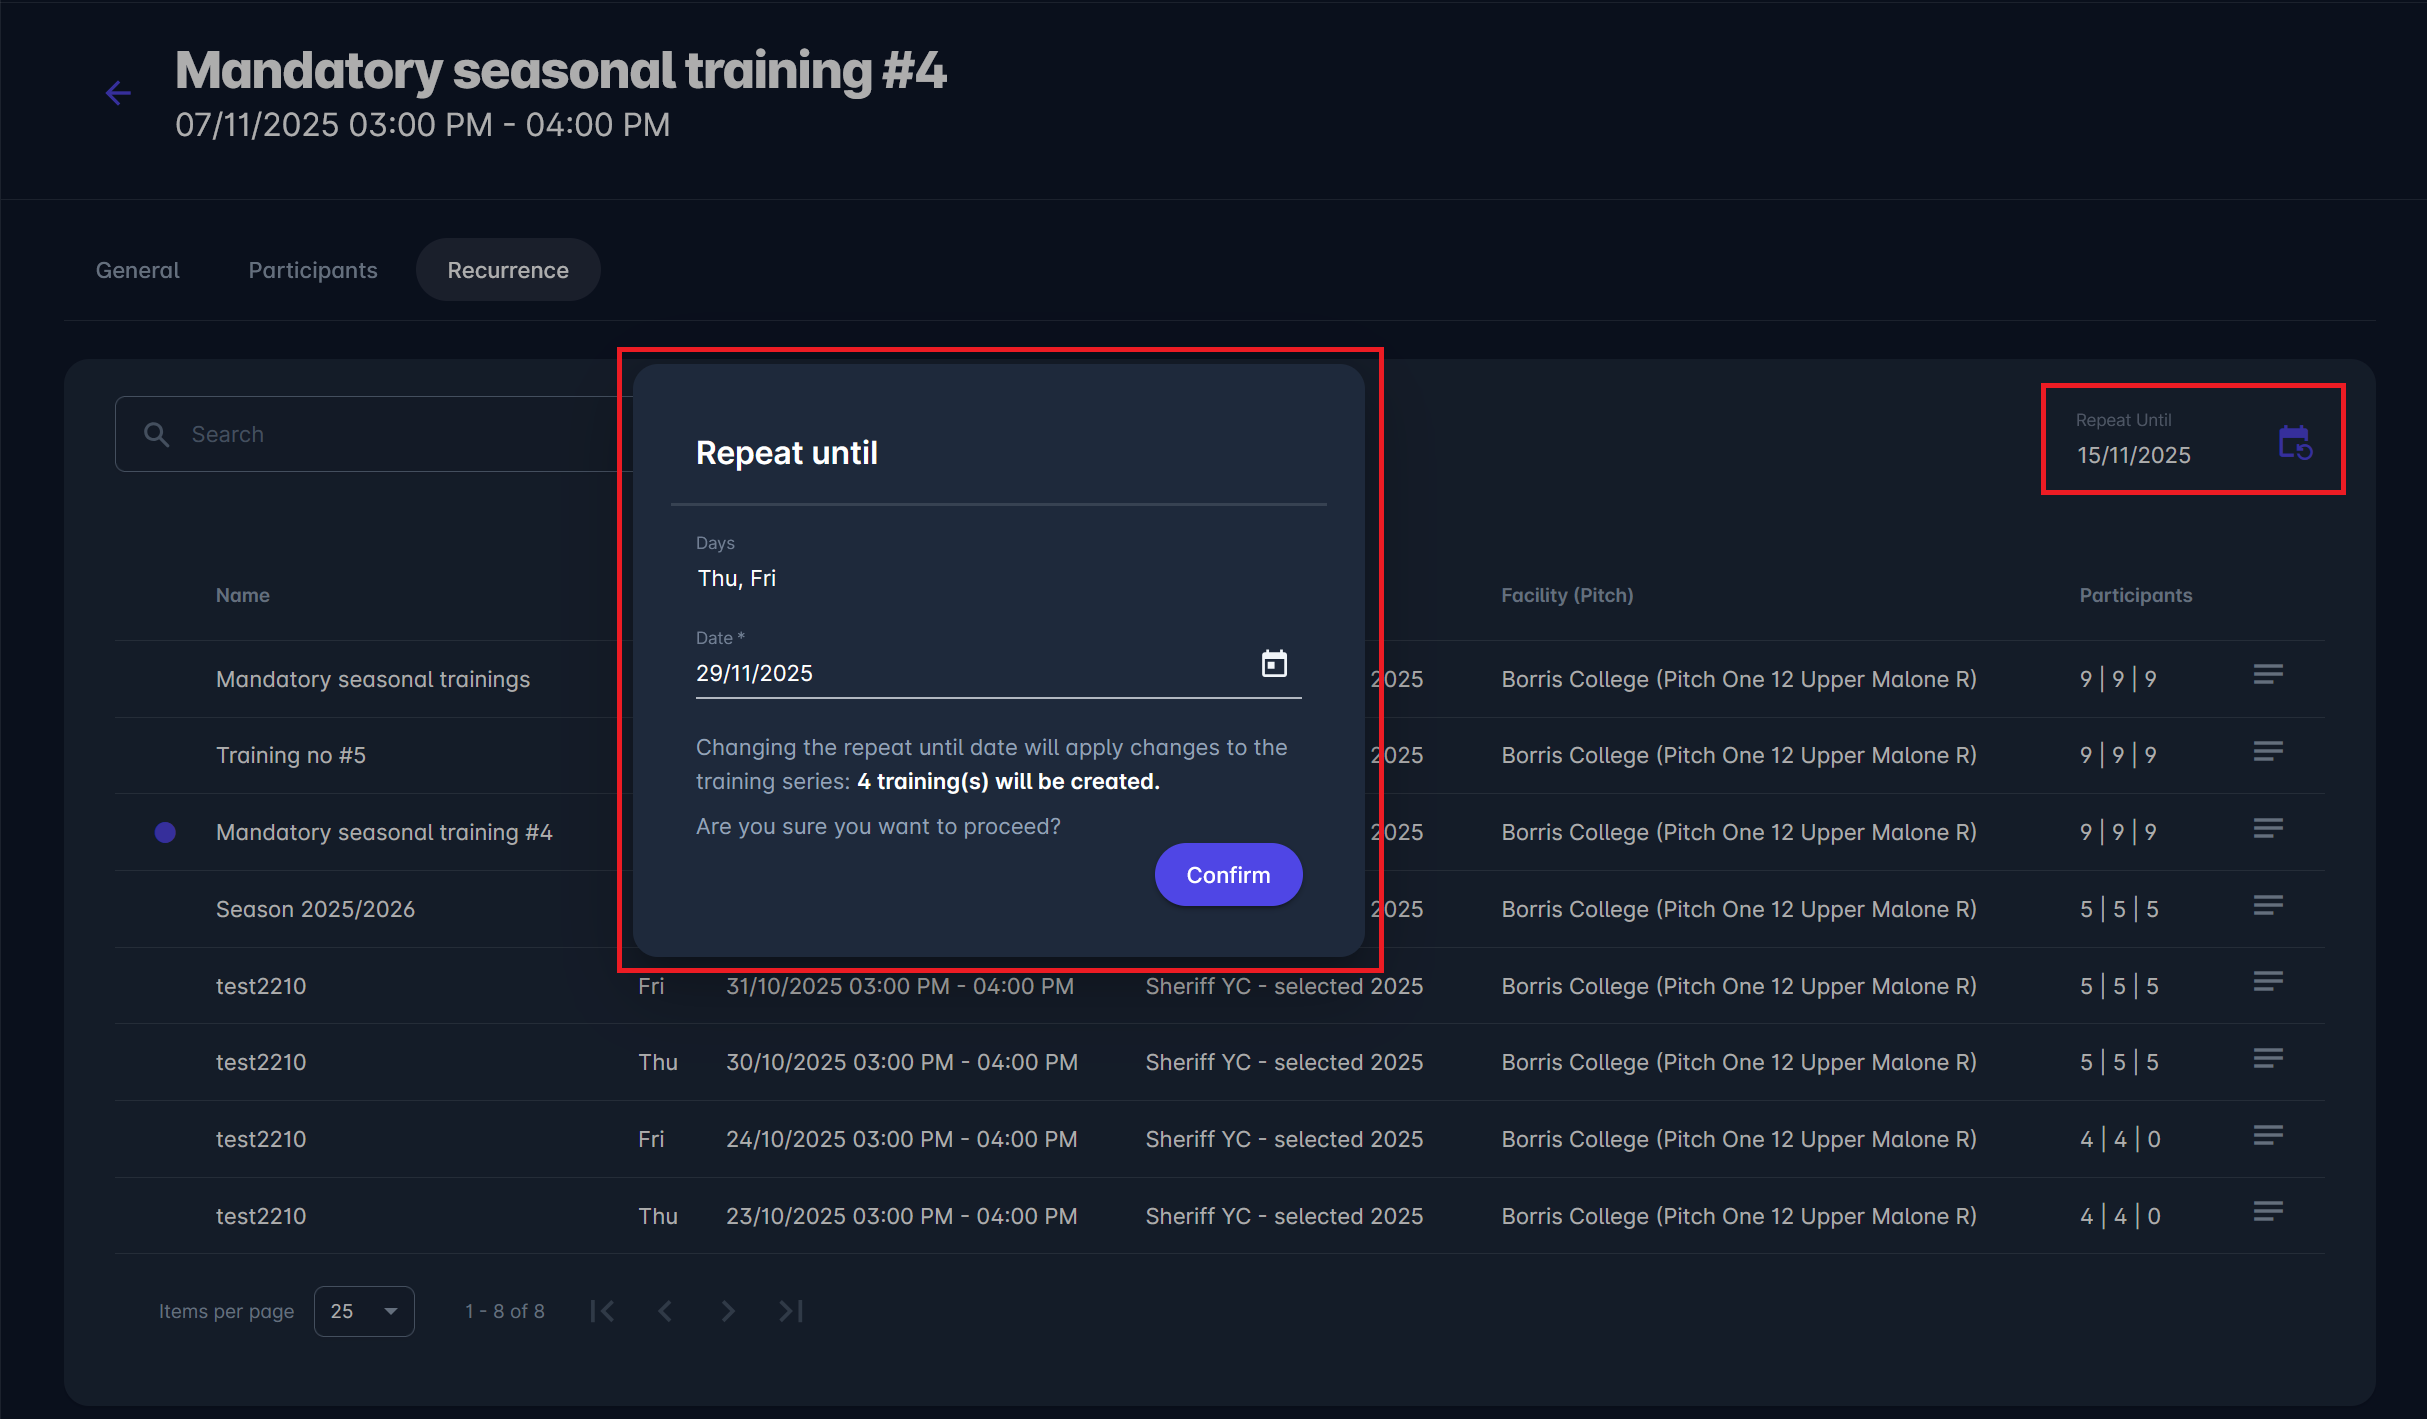Switch to the Participants tab

click(x=312, y=270)
